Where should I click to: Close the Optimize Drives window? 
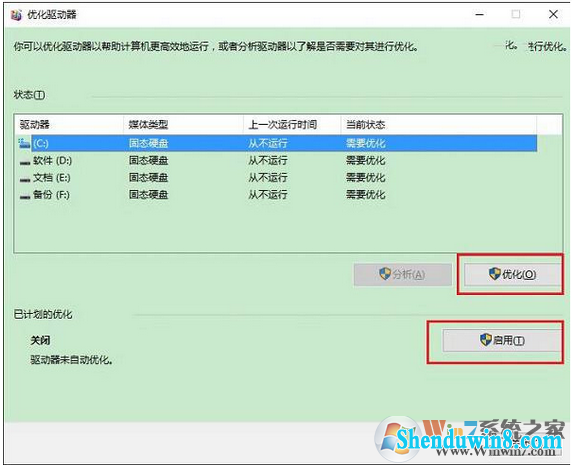[553, 14]
